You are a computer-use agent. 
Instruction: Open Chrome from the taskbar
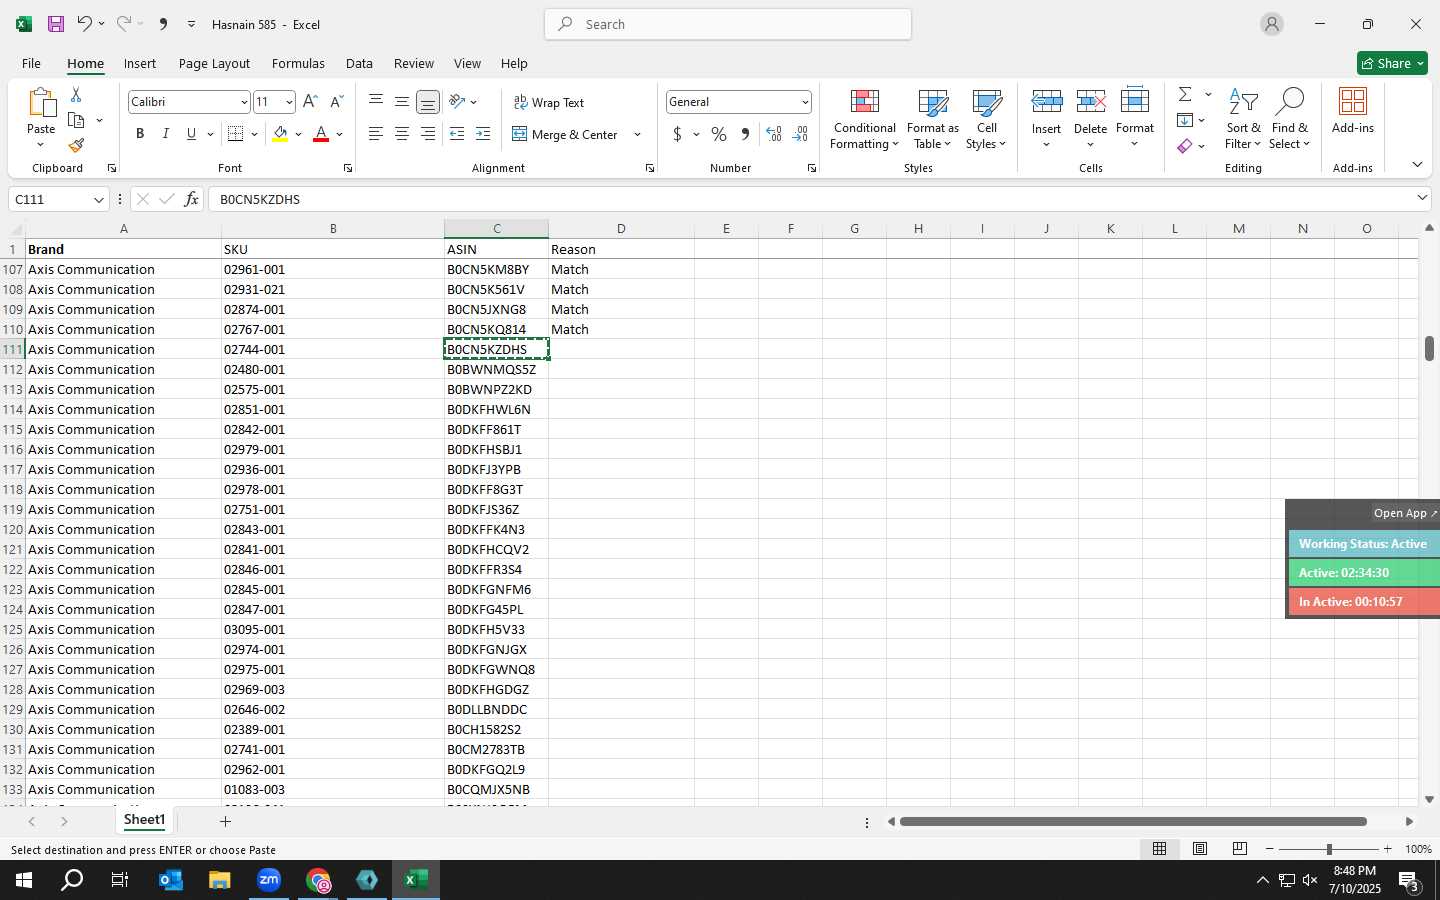point(318,880)
